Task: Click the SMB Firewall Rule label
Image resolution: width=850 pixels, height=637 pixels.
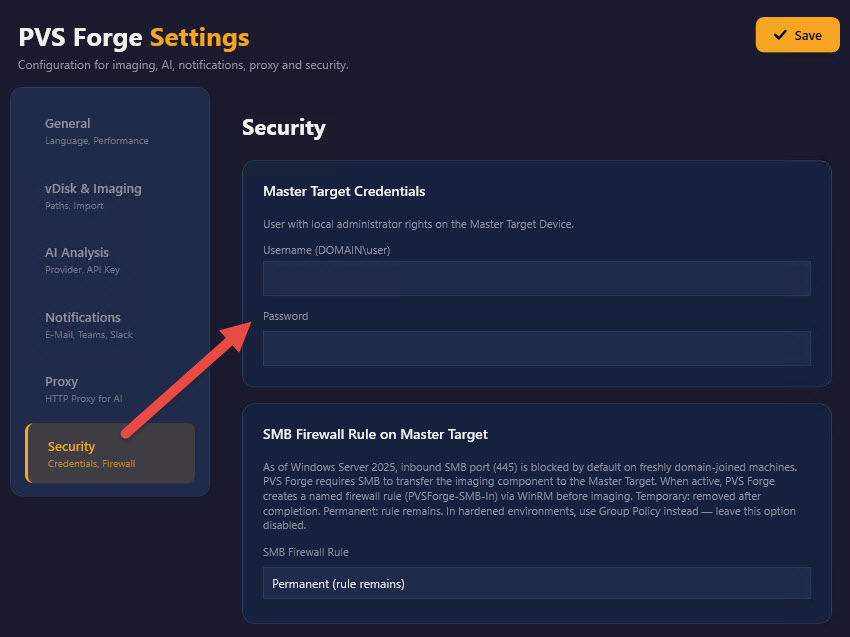Action: [x=306, y=552]
